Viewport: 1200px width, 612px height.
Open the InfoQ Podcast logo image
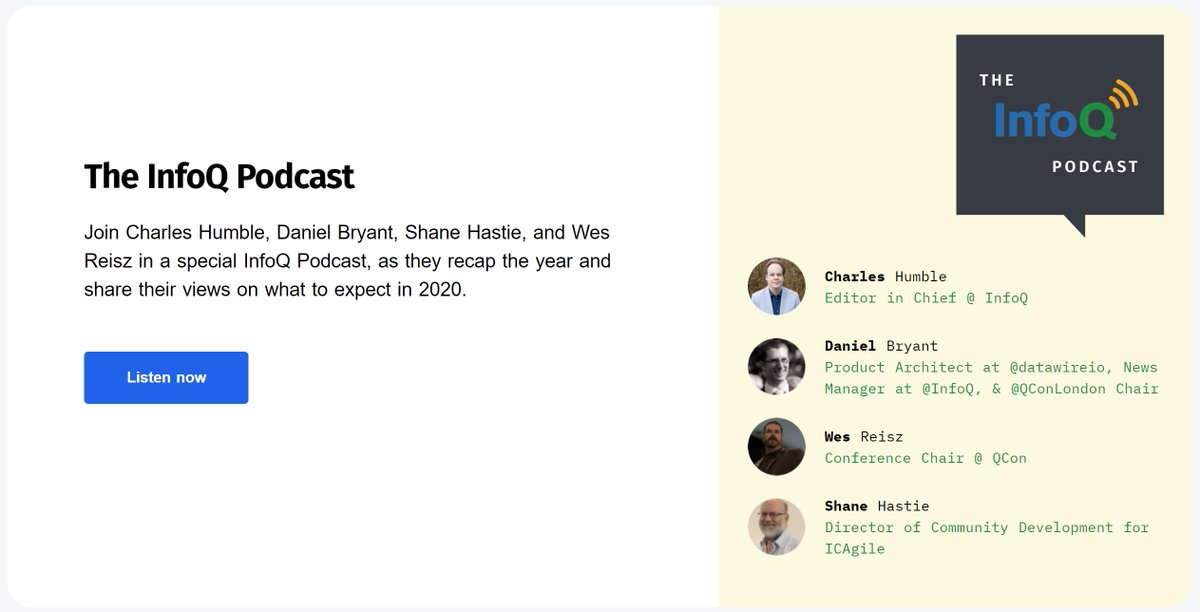click(1060, 135)
